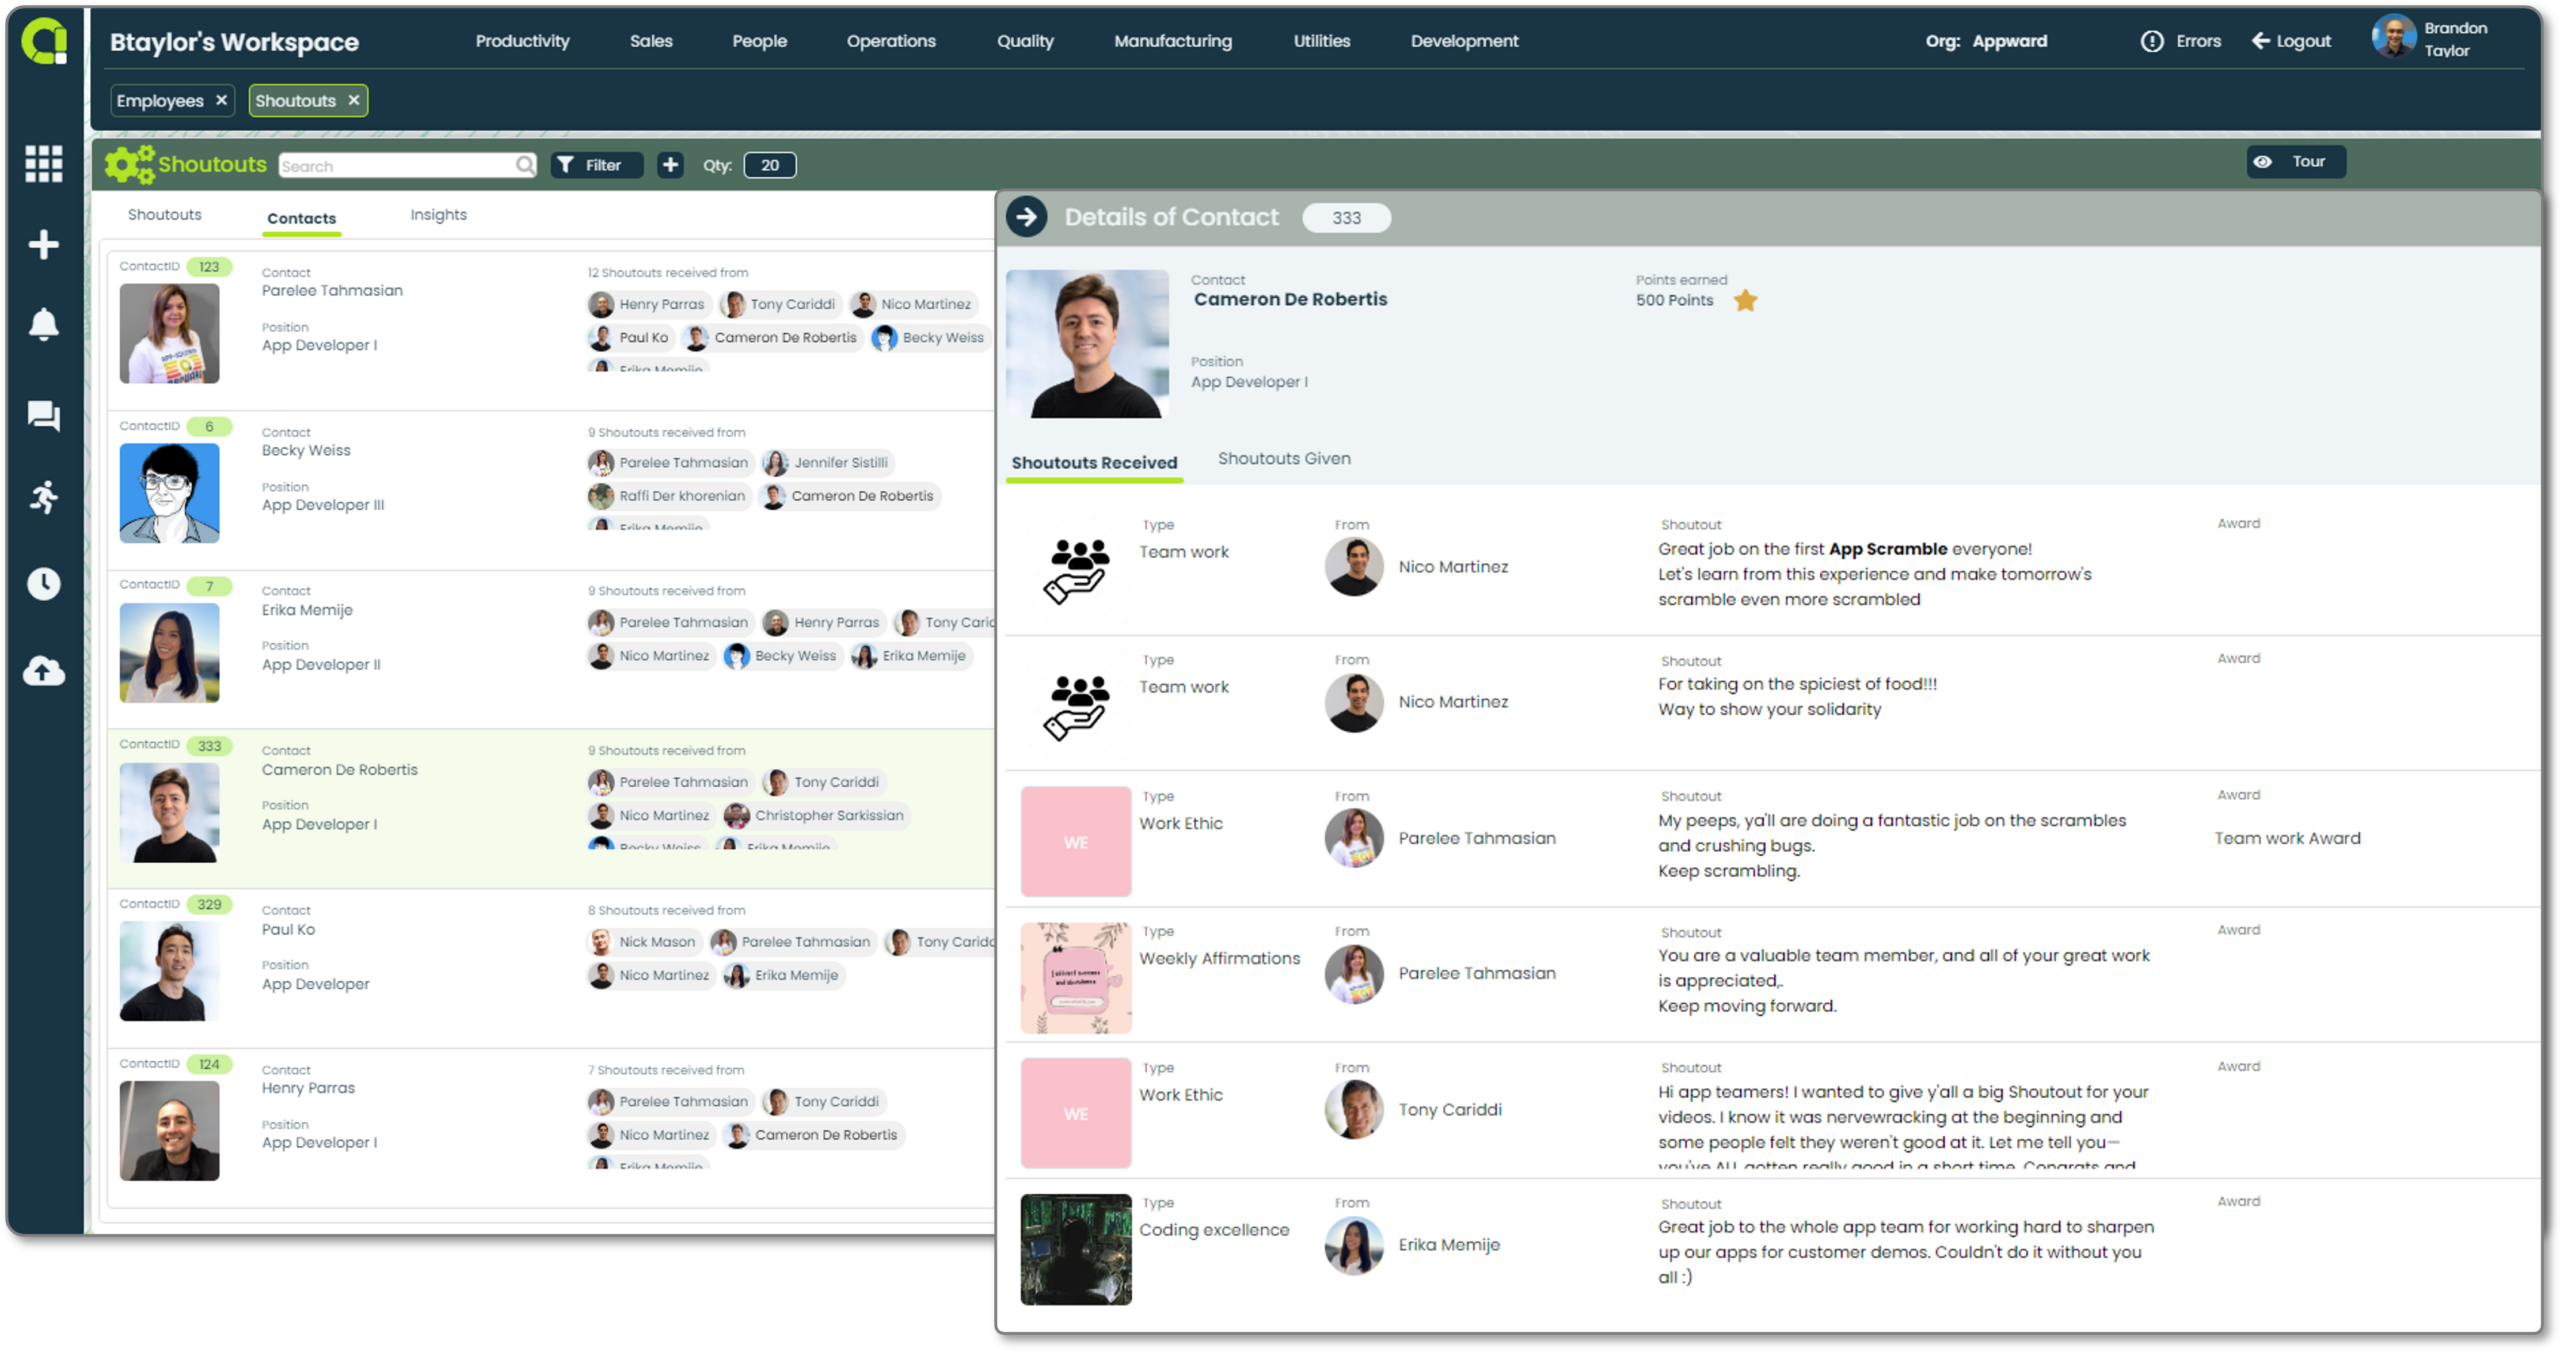Open the clock icon in sidebar

[44, 584]
